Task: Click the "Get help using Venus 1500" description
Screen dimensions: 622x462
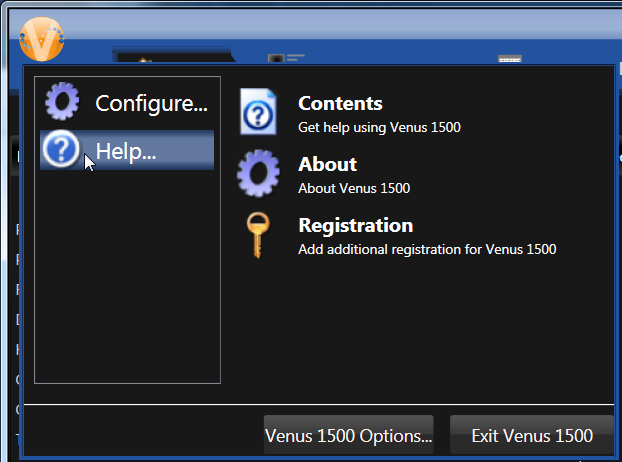Action: point(379,128)
